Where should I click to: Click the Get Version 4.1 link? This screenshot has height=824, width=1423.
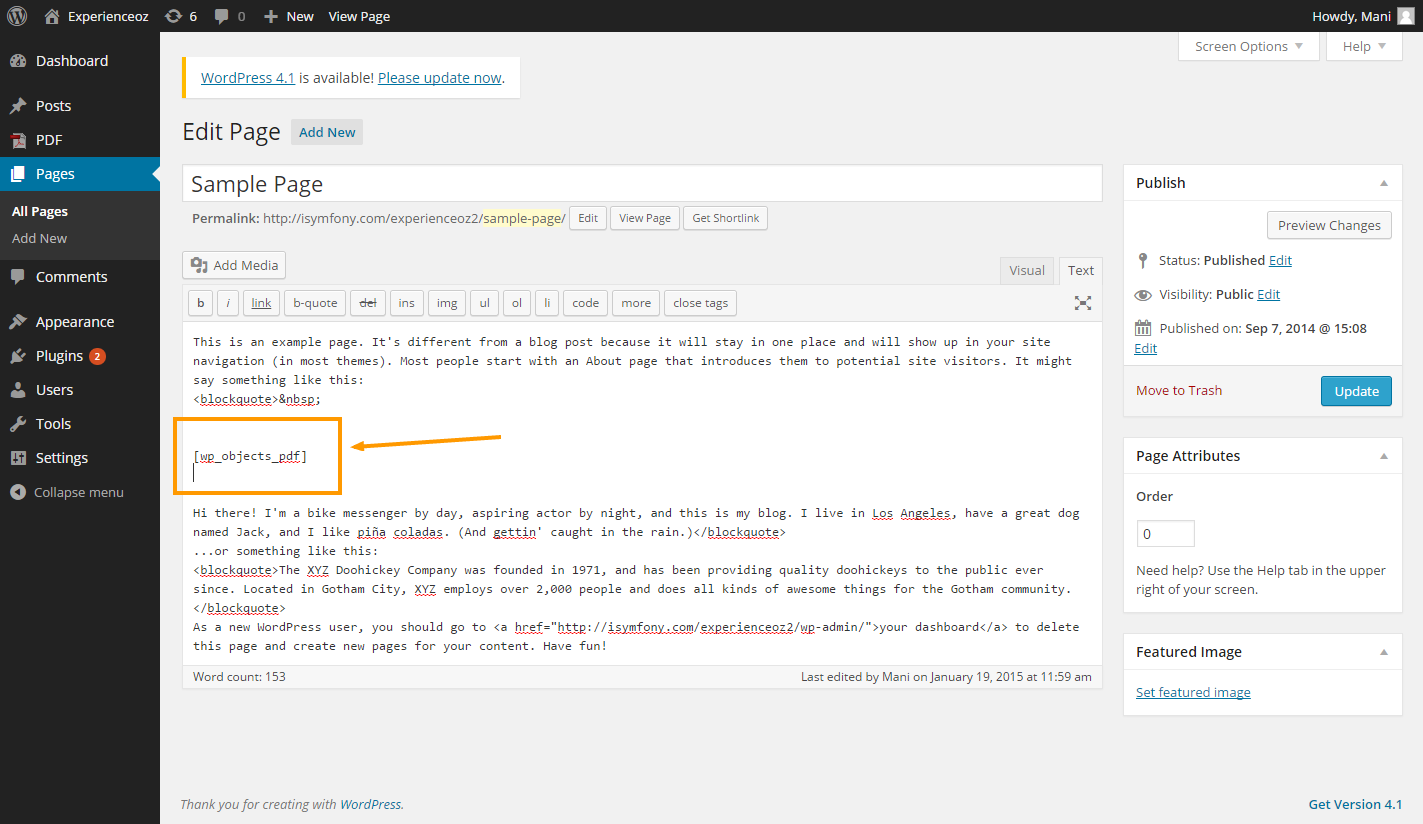click(1355, 804)
